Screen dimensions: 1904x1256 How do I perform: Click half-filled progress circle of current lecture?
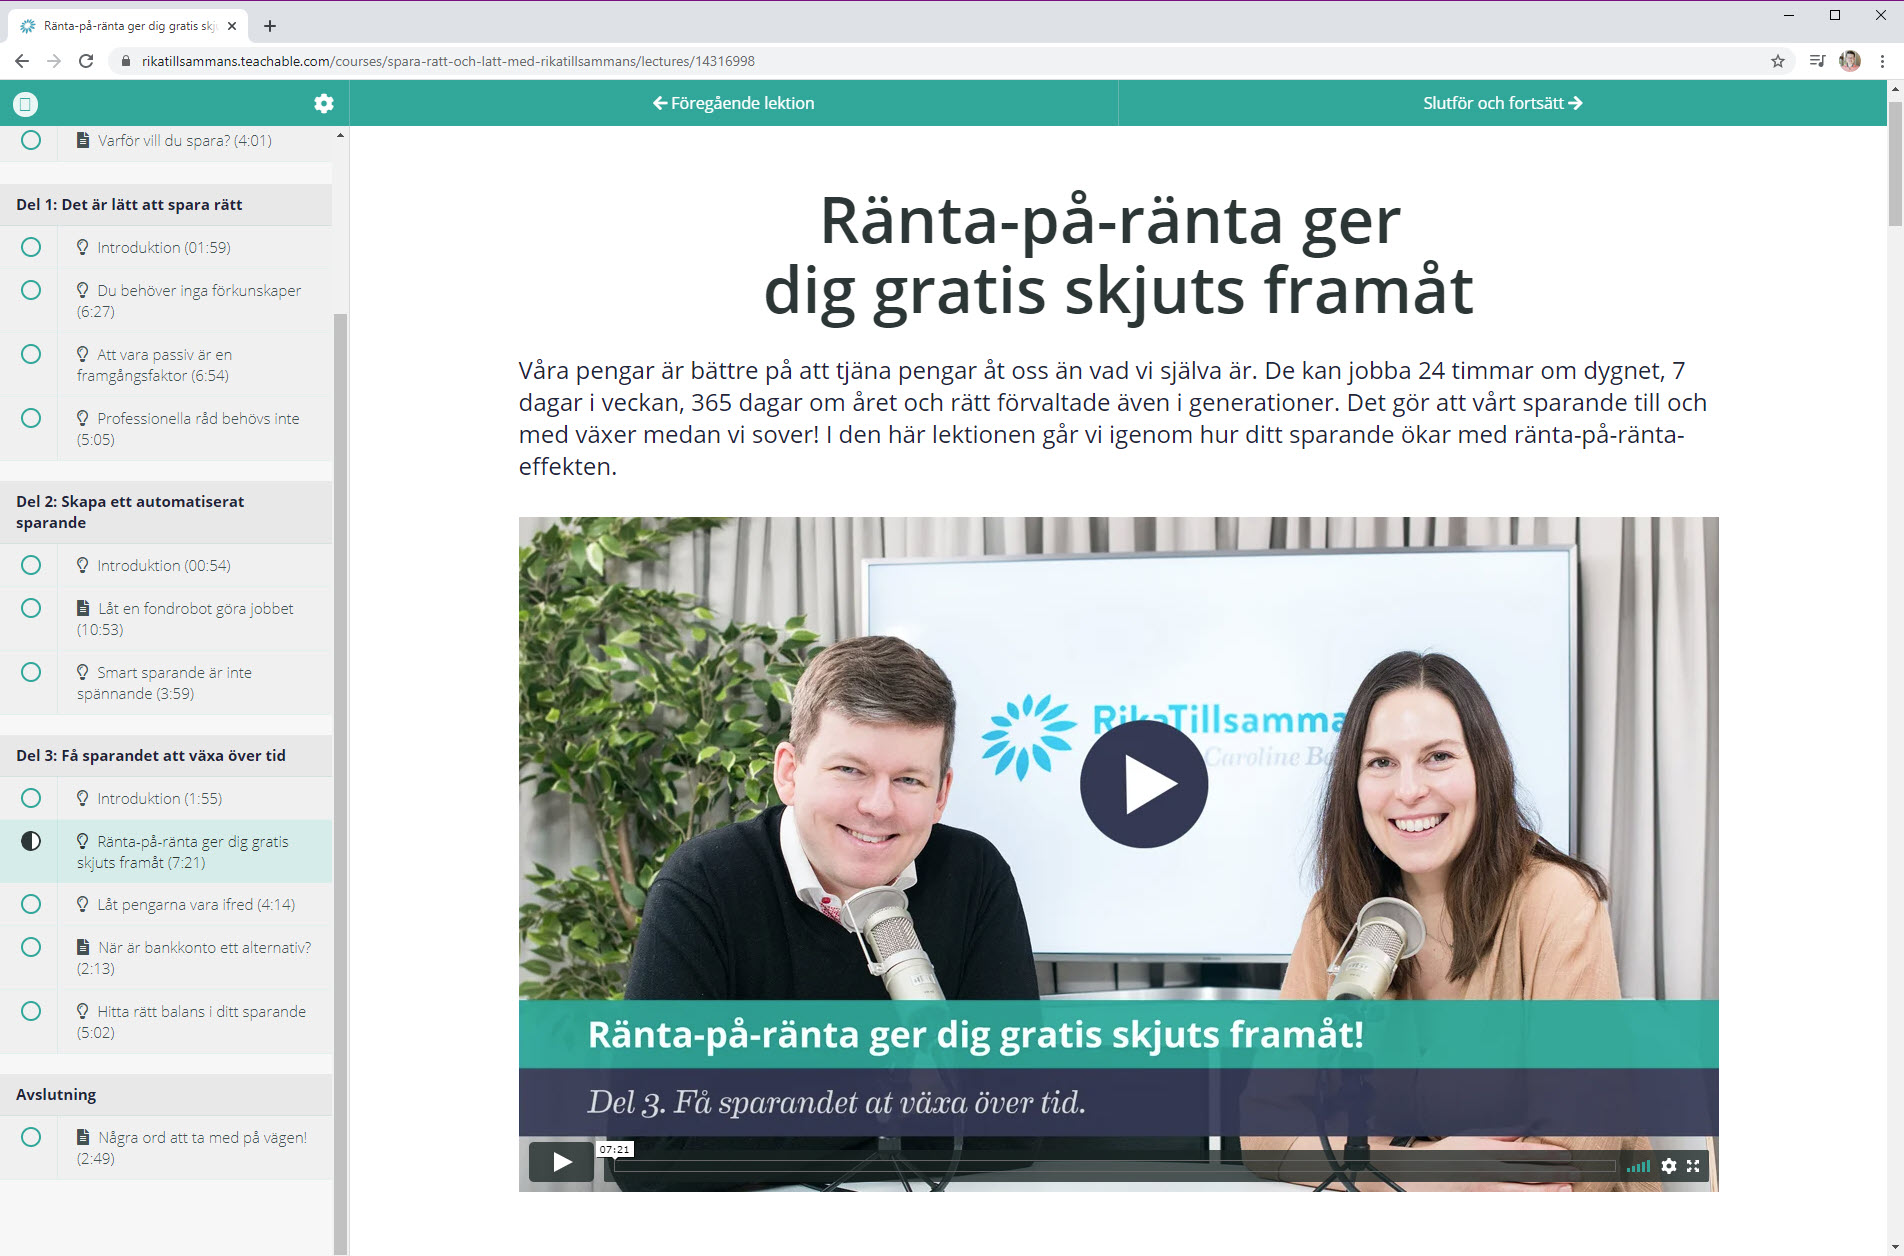[x=30, y=841]
